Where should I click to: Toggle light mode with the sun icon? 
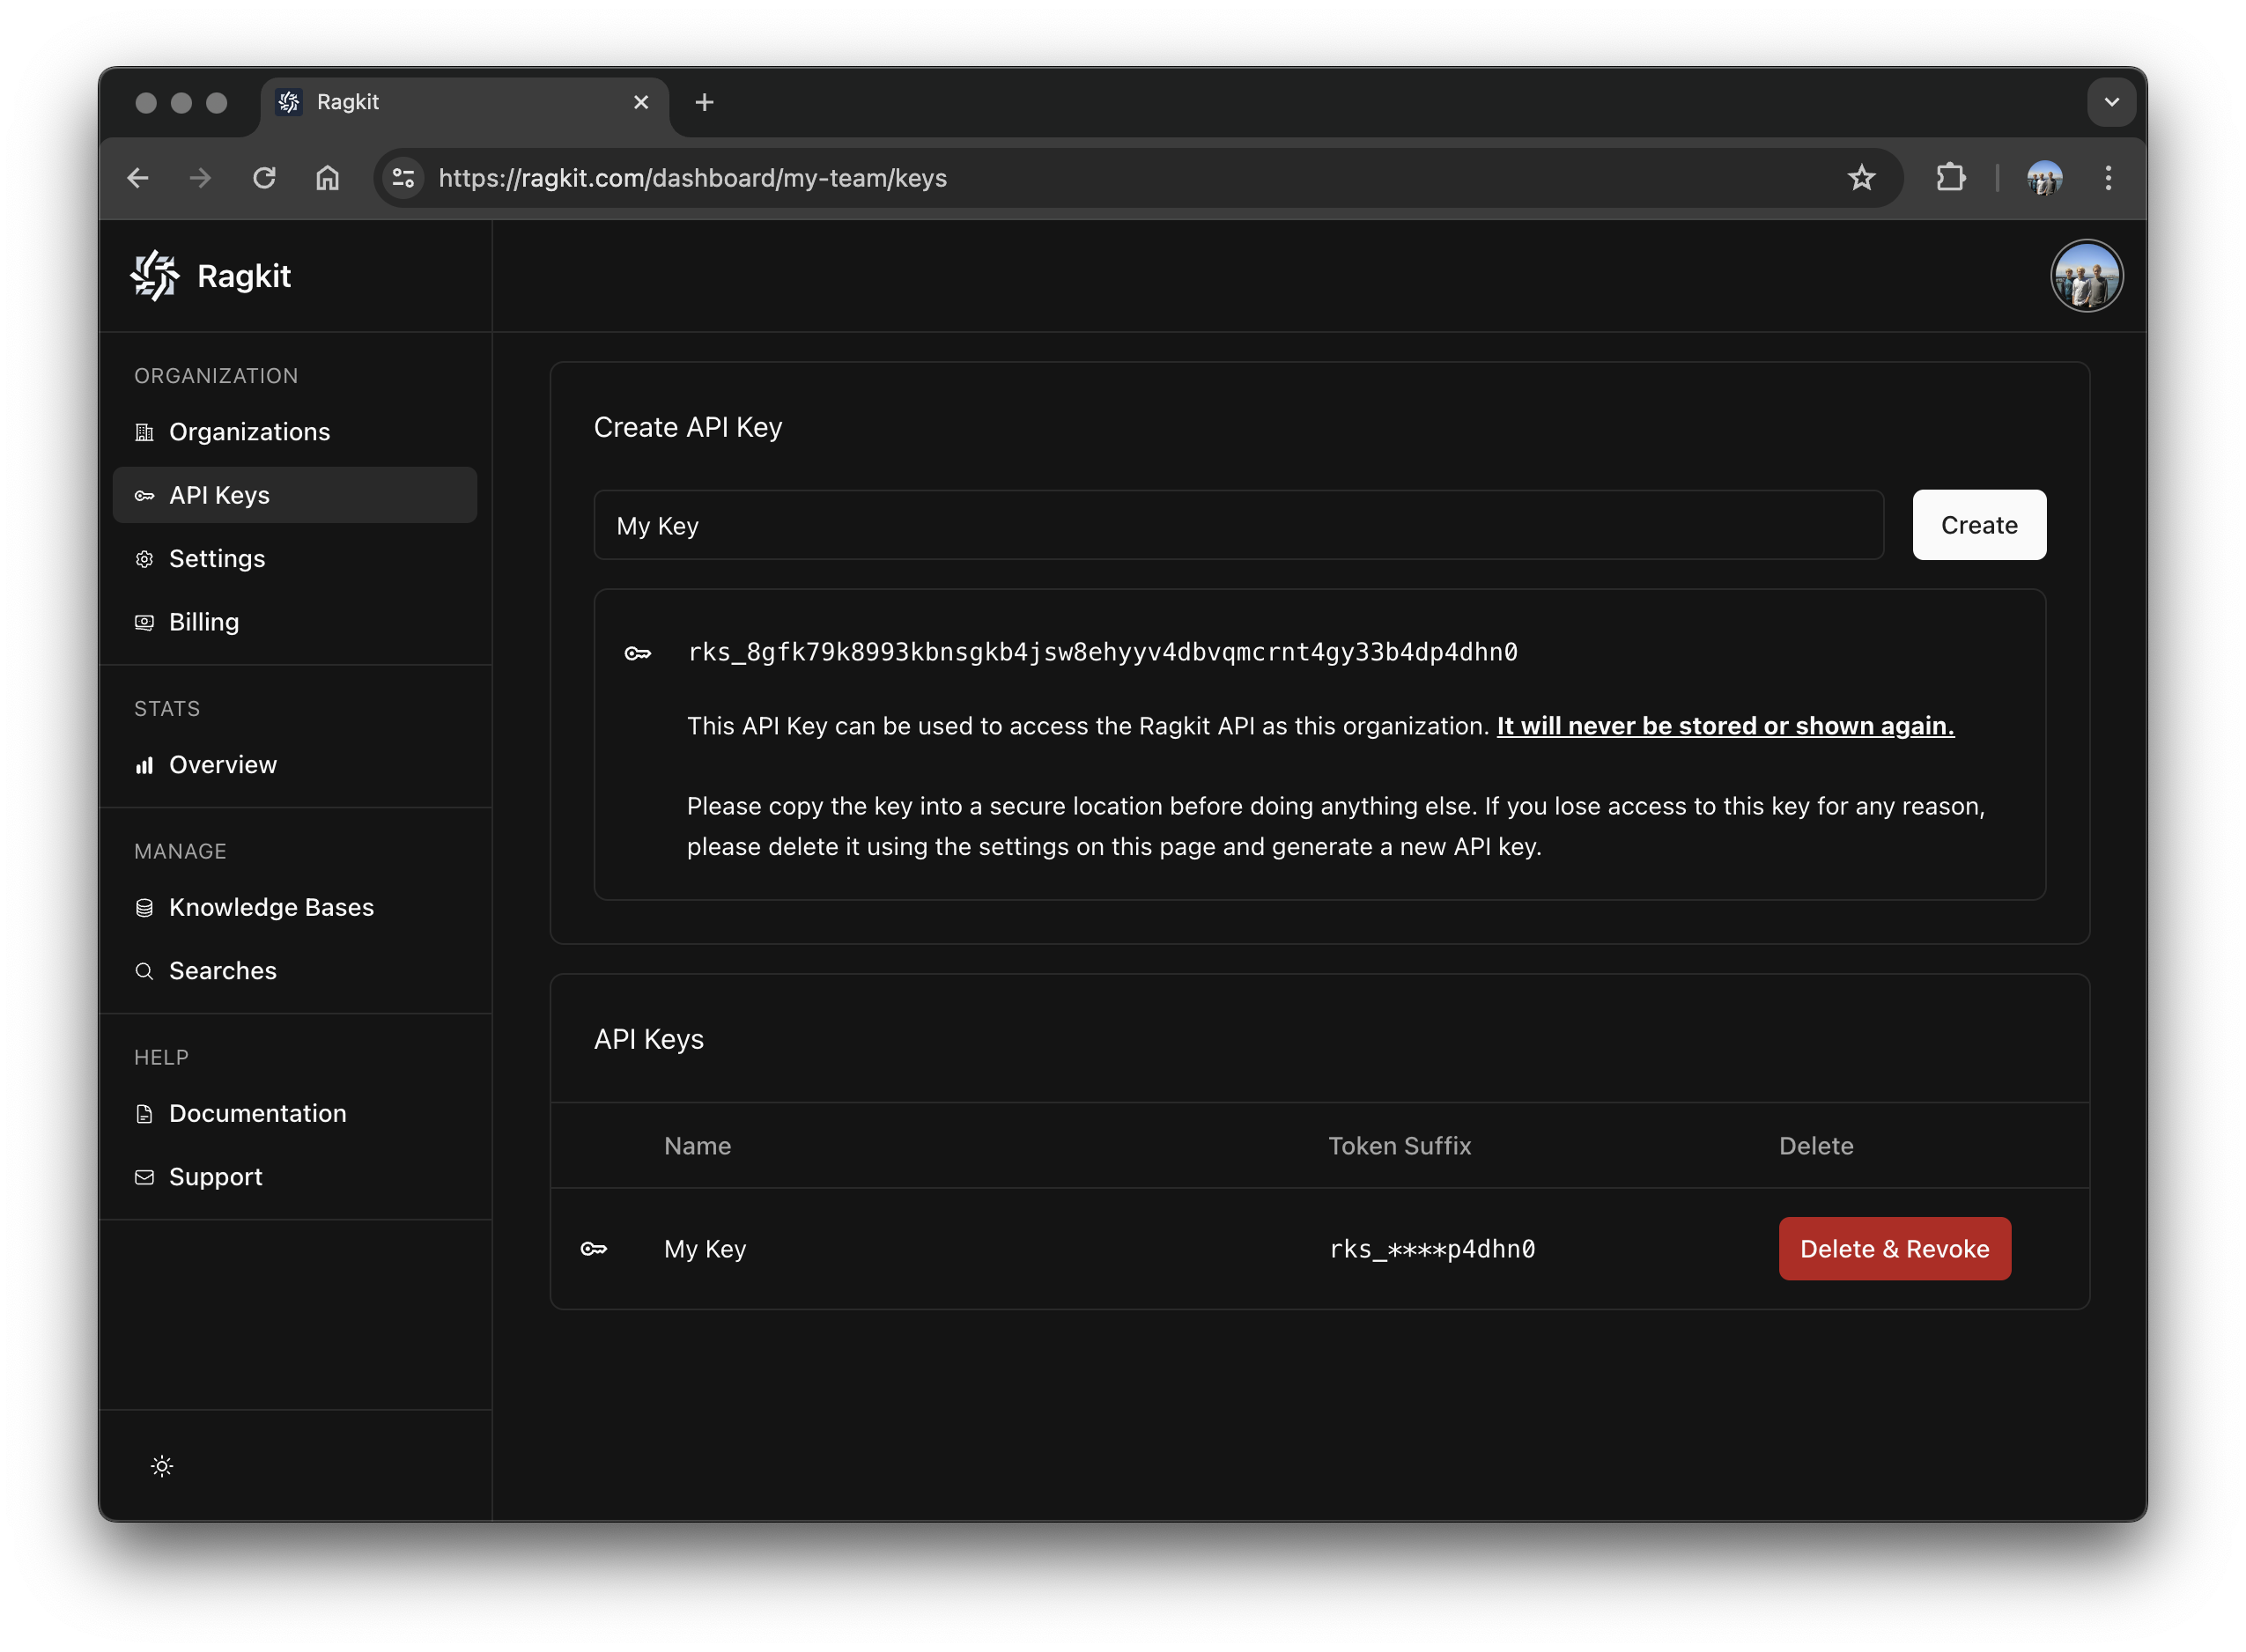point(161,1466)
